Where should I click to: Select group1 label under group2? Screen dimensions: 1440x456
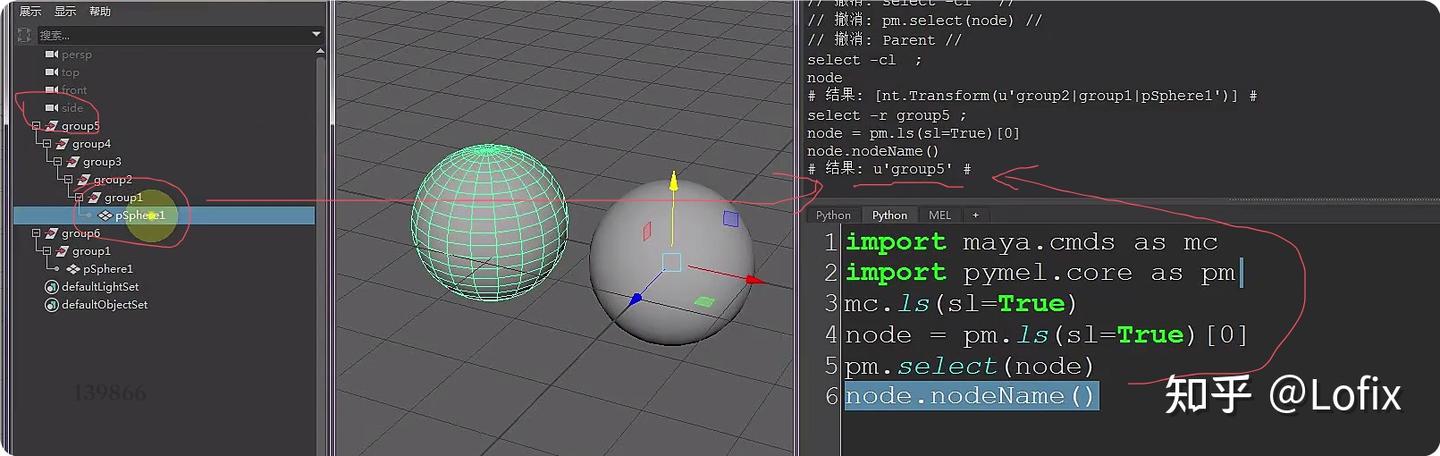(x=124, y=198)
